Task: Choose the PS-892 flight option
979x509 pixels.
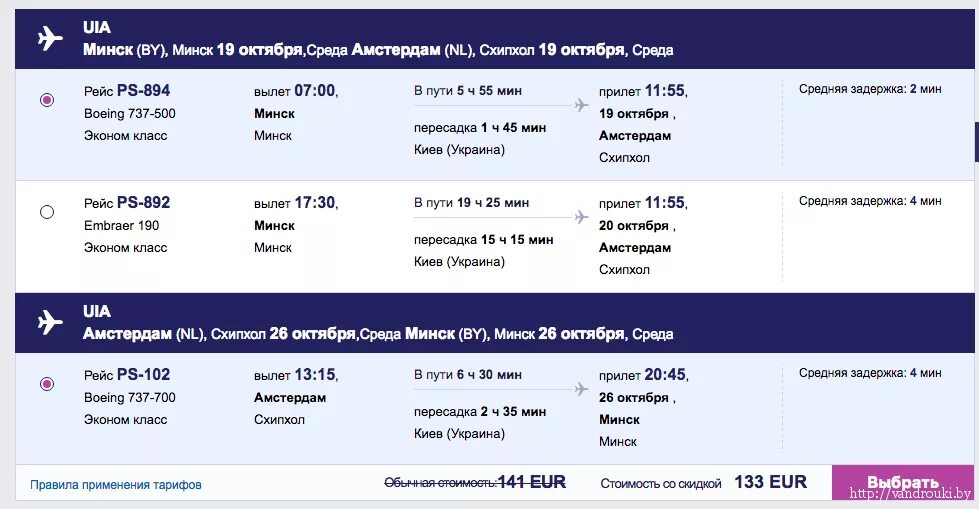Action: (47, 212)
